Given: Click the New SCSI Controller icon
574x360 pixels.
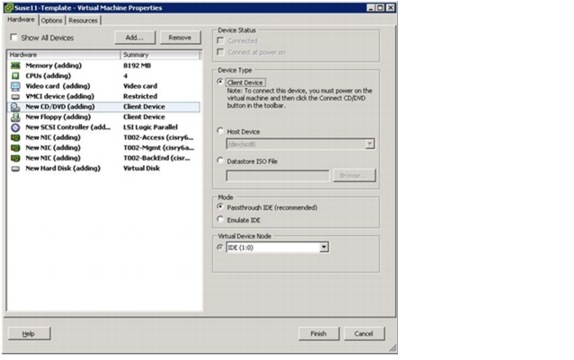Looking at the screenshot, I should [15, 127].
